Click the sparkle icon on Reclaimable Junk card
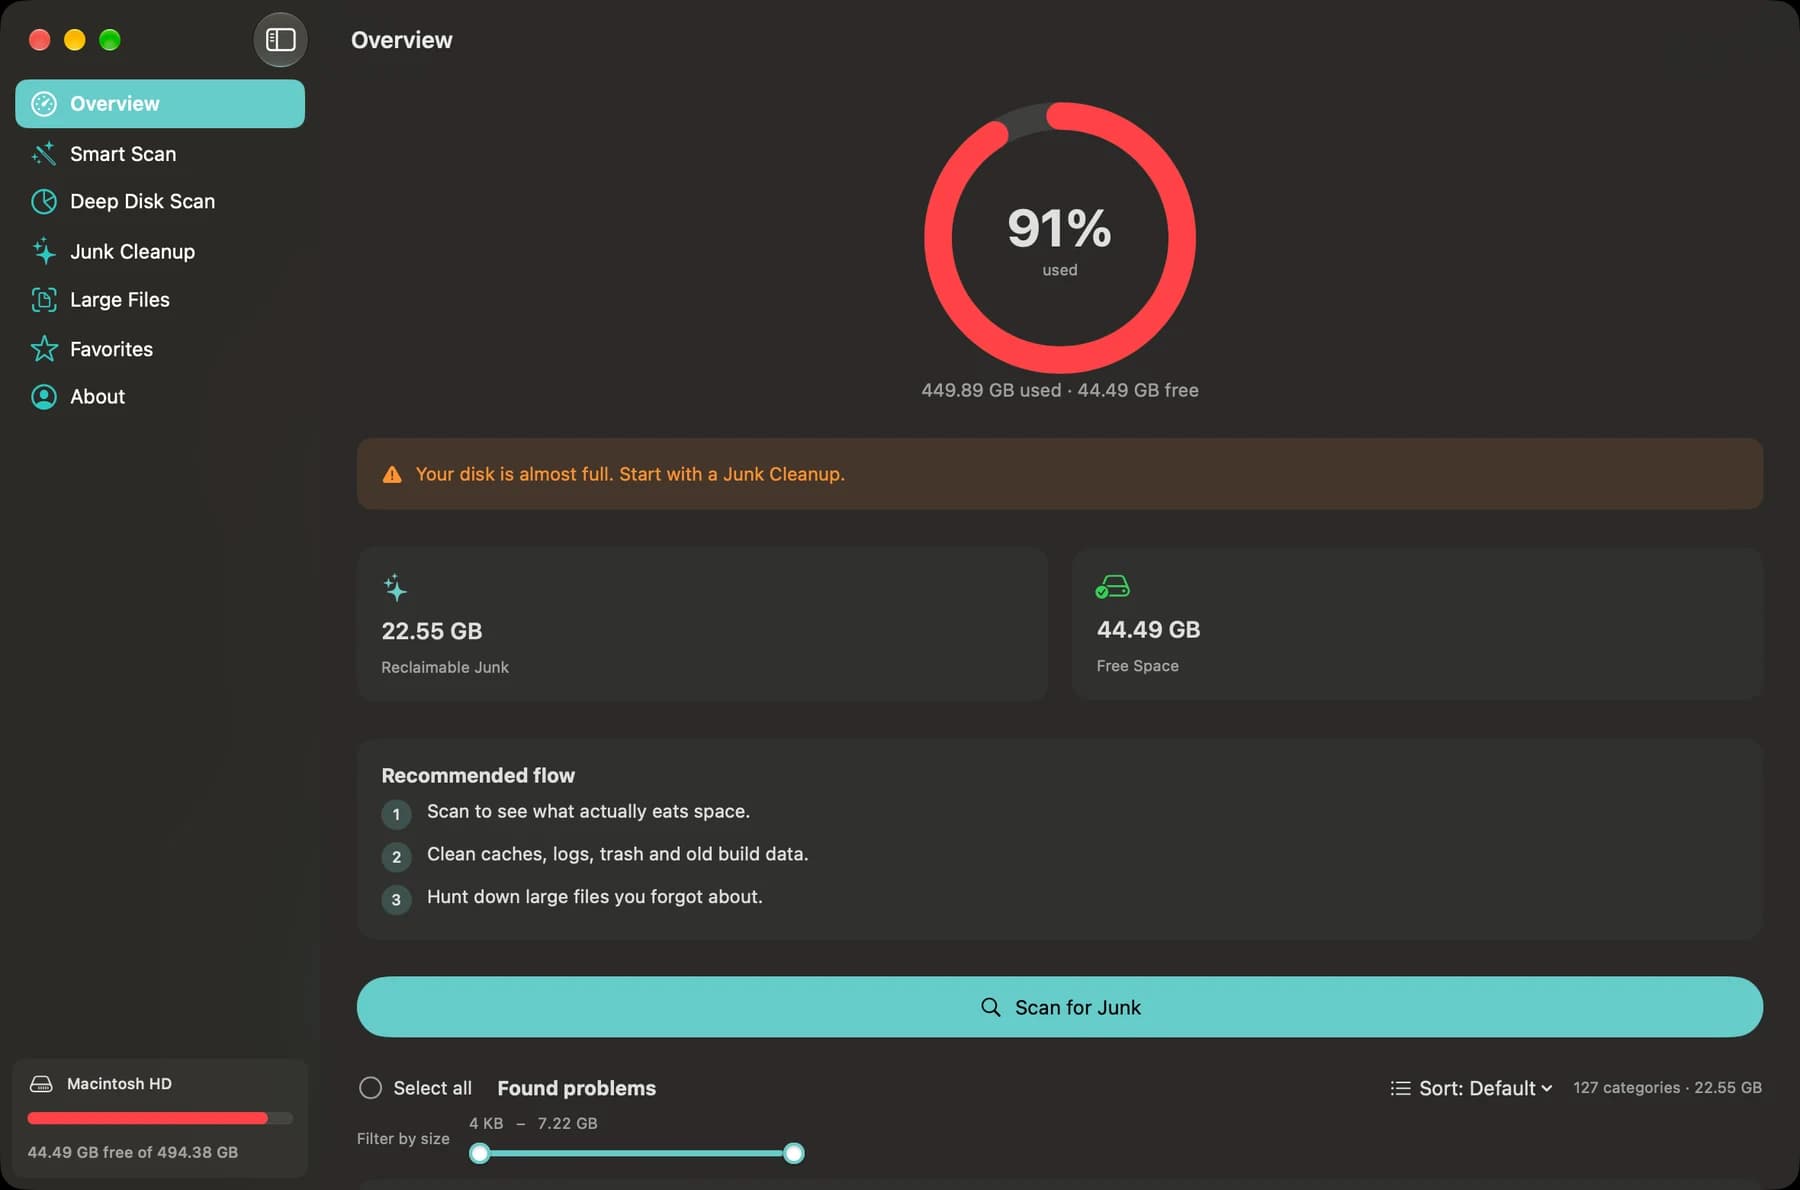 coord(395,587)
